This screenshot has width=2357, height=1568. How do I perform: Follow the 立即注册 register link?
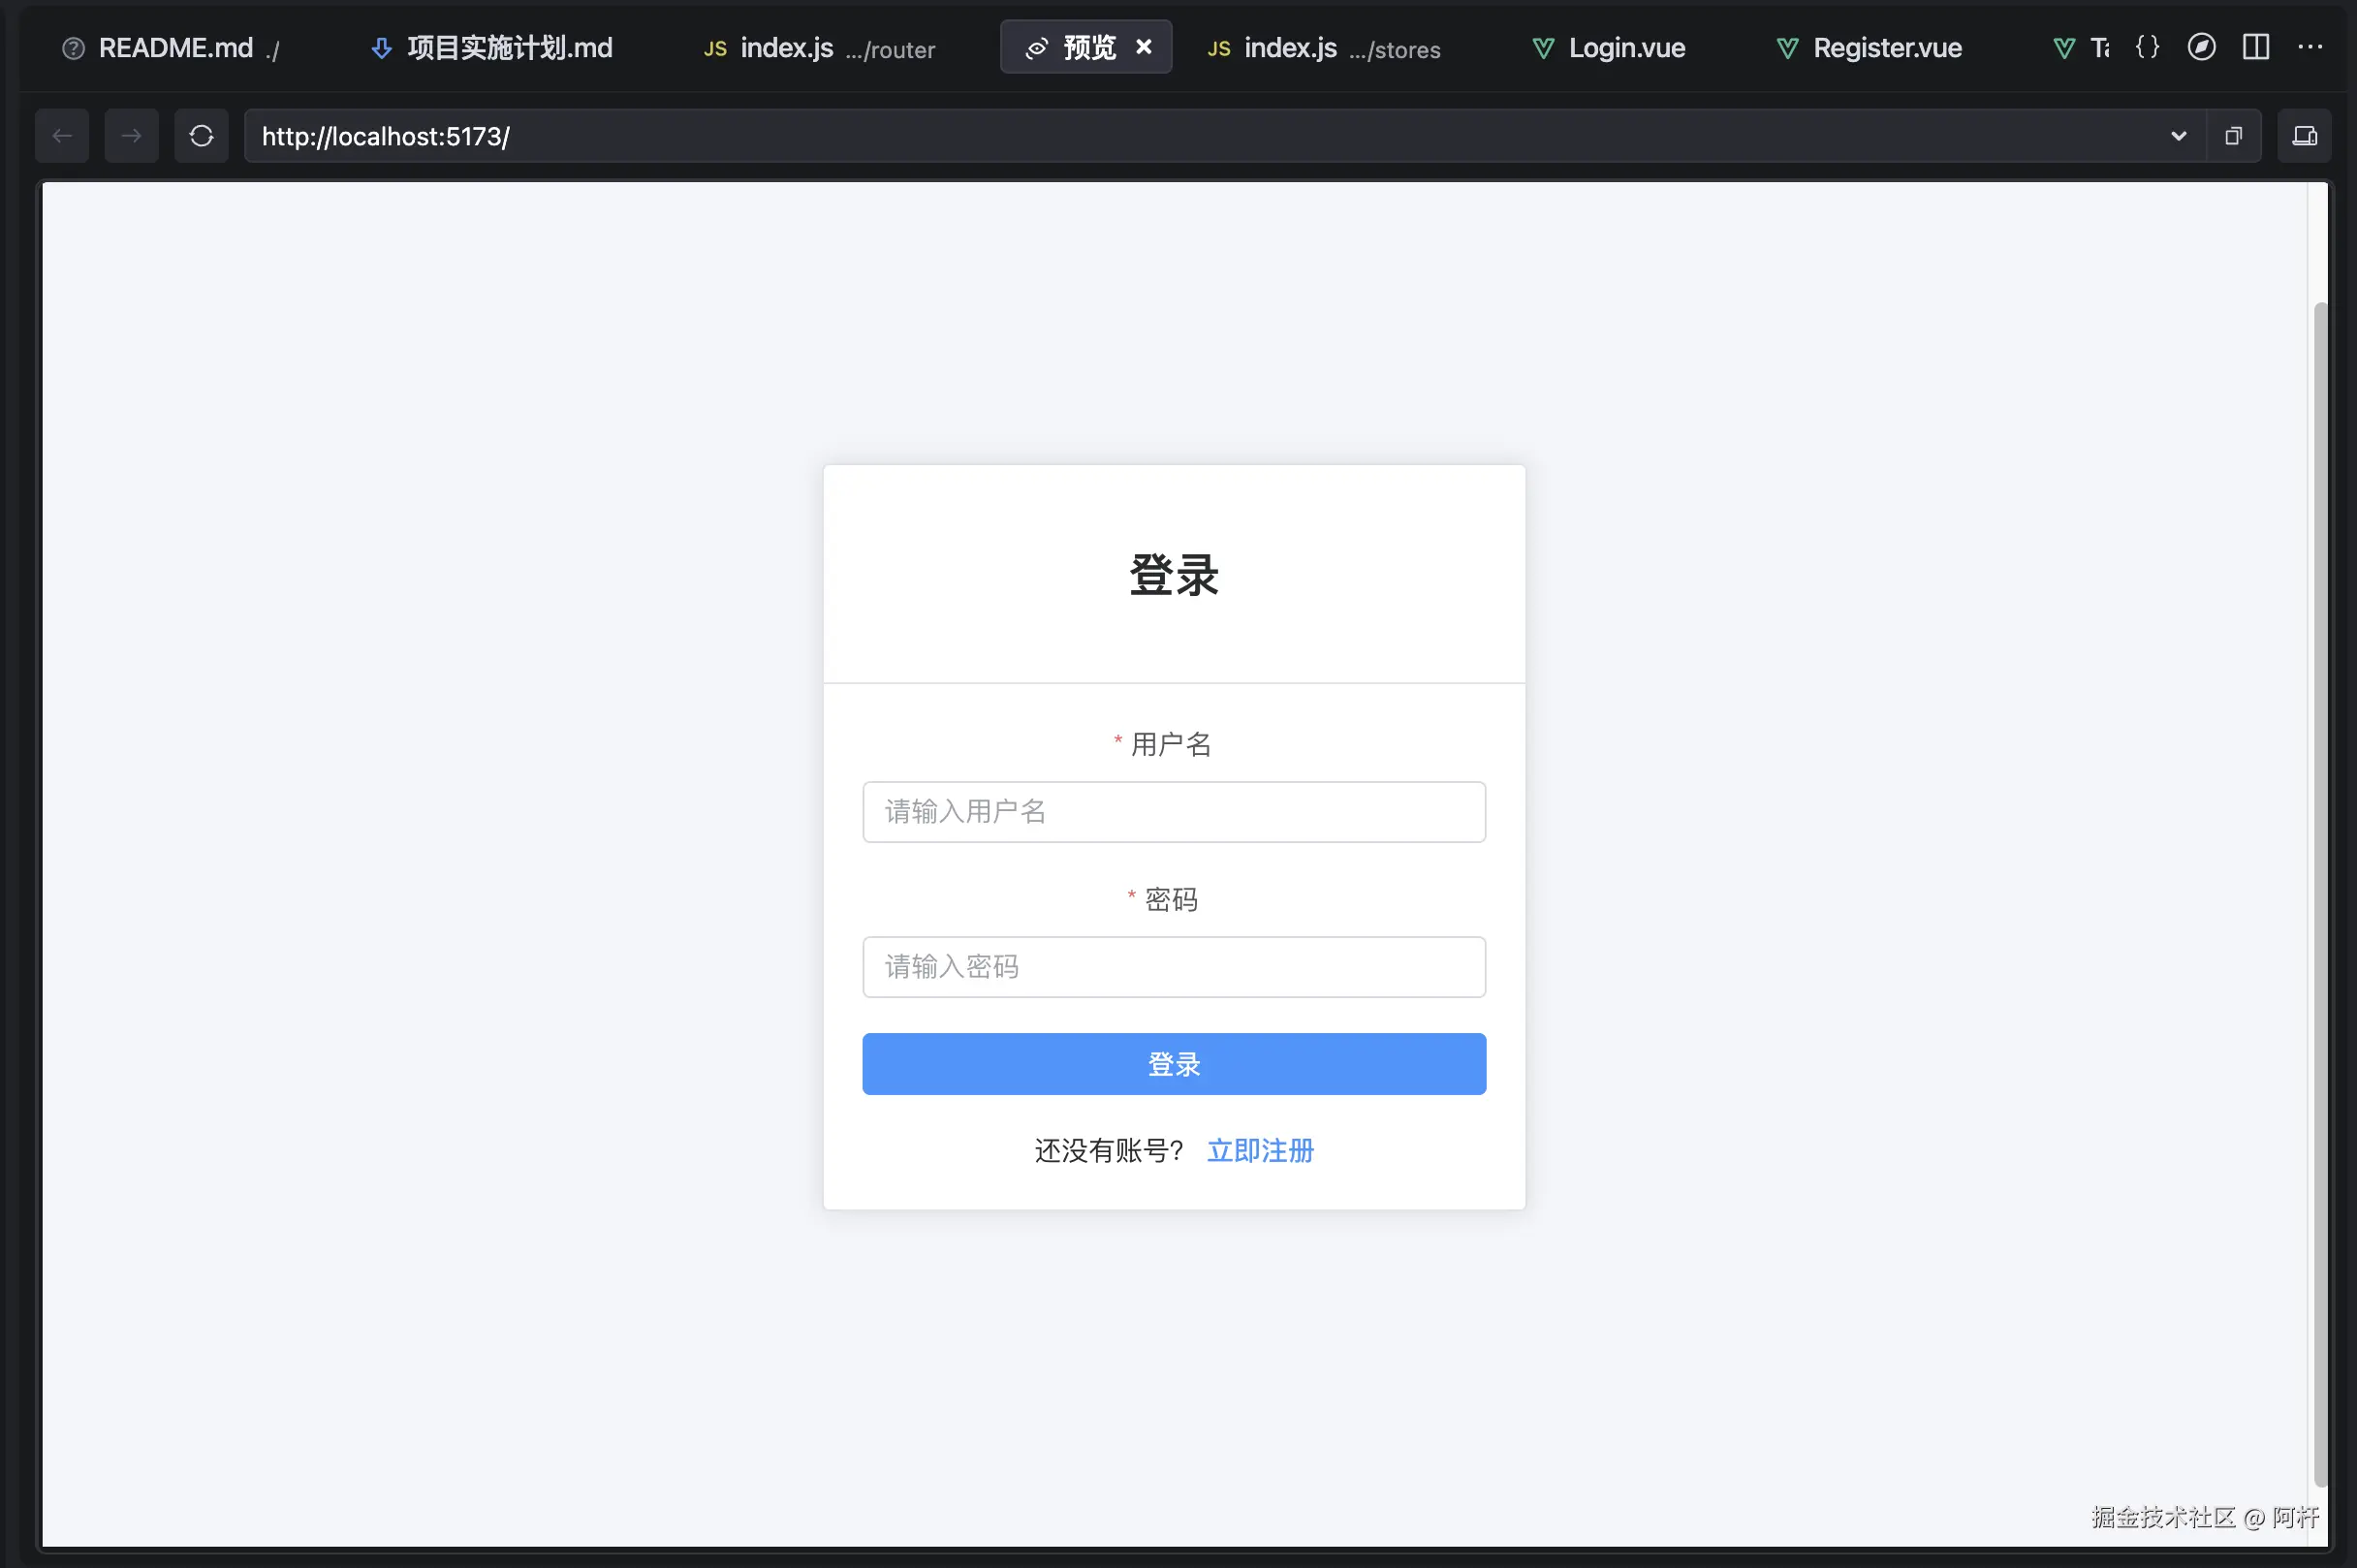click(1260, 1151)
